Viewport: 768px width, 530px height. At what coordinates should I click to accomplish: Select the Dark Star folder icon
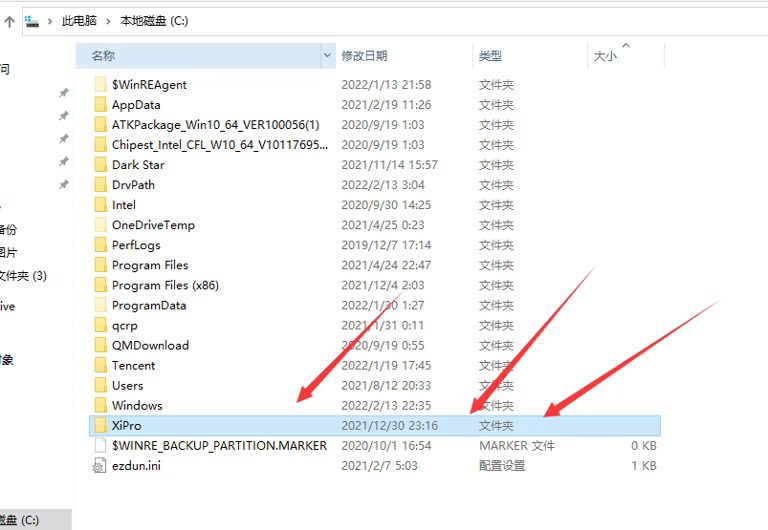coord(100,165)
